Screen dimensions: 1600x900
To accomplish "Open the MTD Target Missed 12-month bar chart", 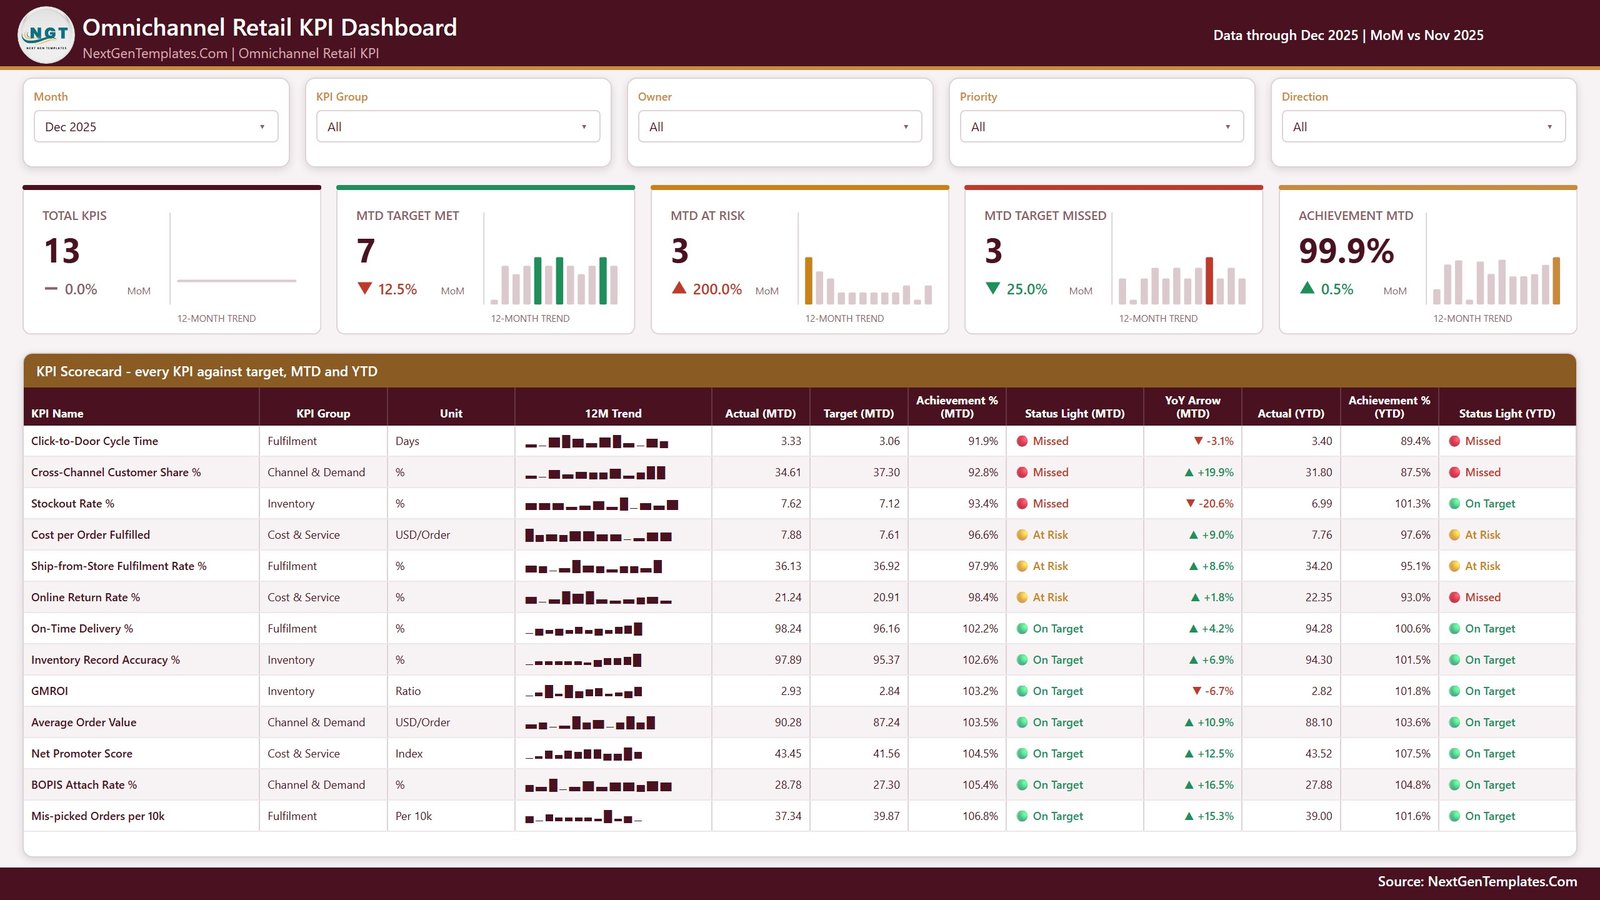I will (1183, 280).
